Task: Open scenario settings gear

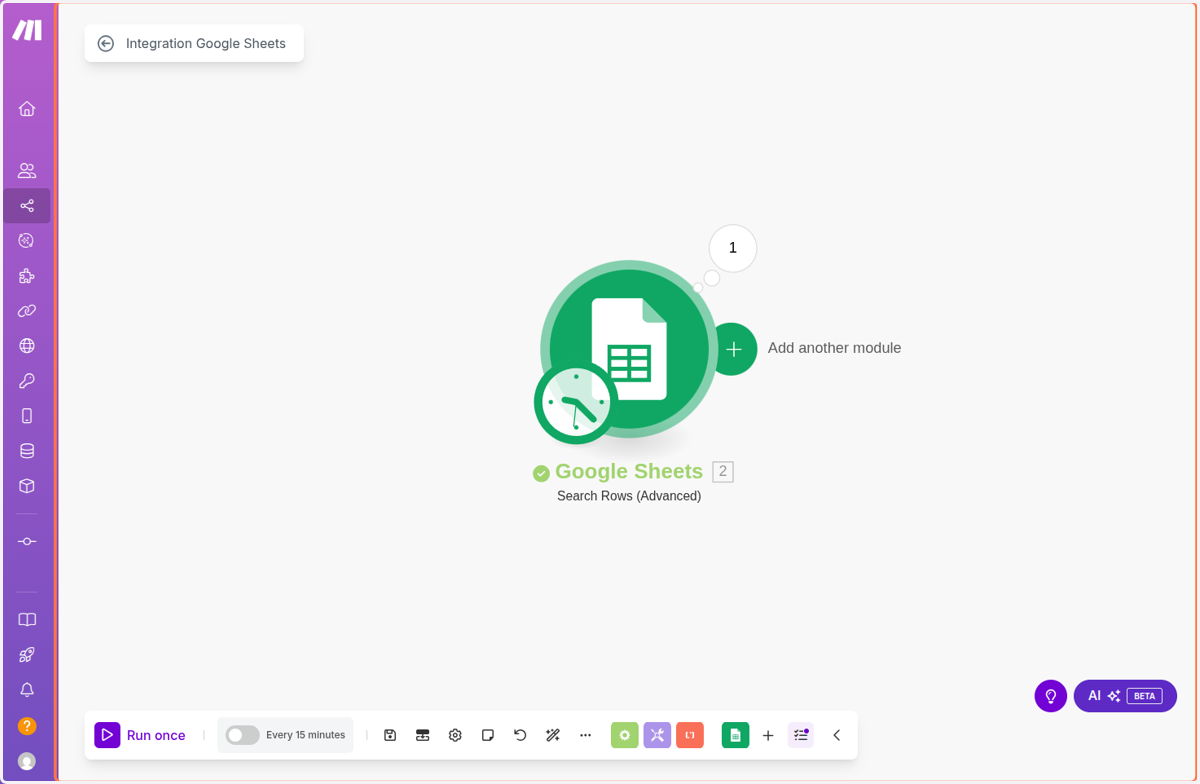Action: point(455,735)
